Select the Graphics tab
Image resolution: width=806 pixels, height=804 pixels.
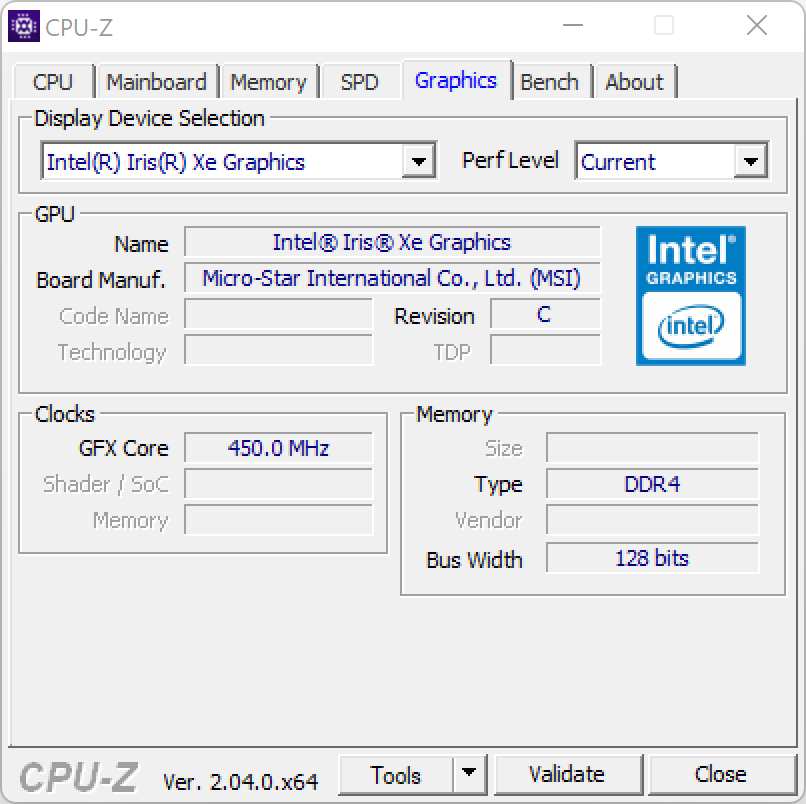click(456, 80)
